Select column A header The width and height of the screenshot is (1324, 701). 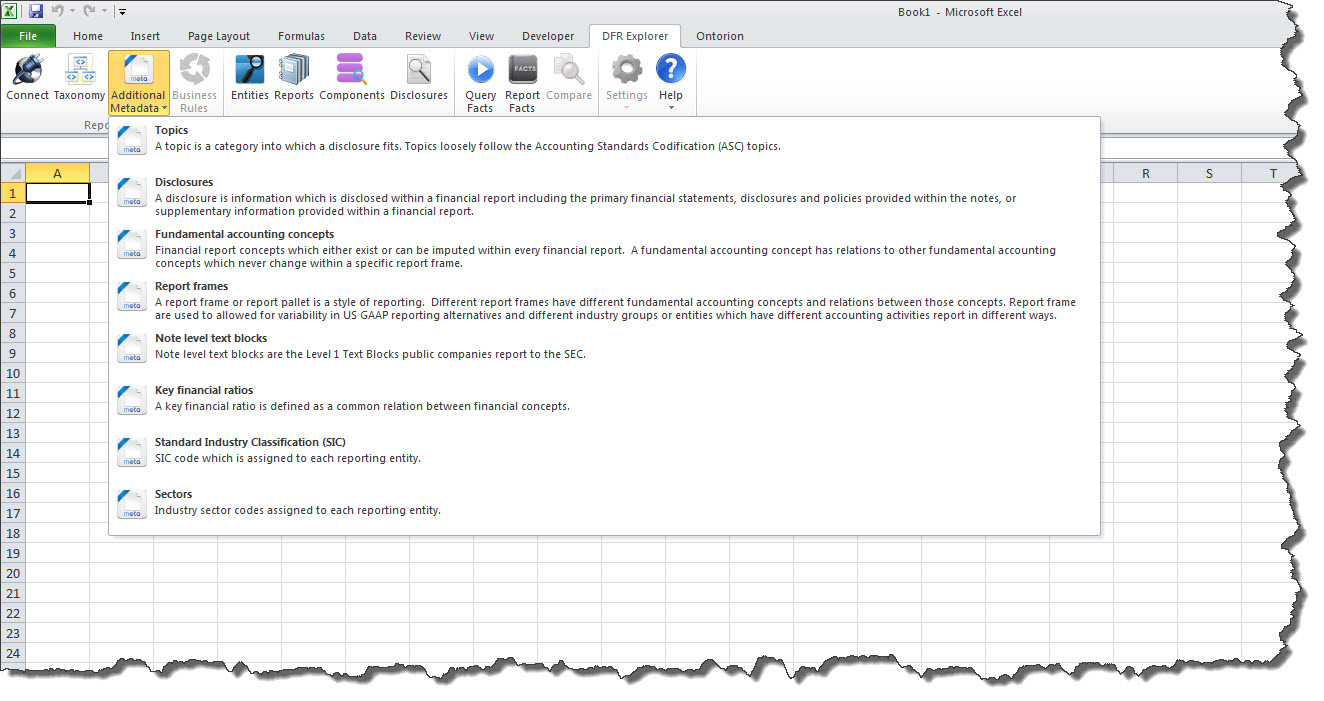pos(58,173)
